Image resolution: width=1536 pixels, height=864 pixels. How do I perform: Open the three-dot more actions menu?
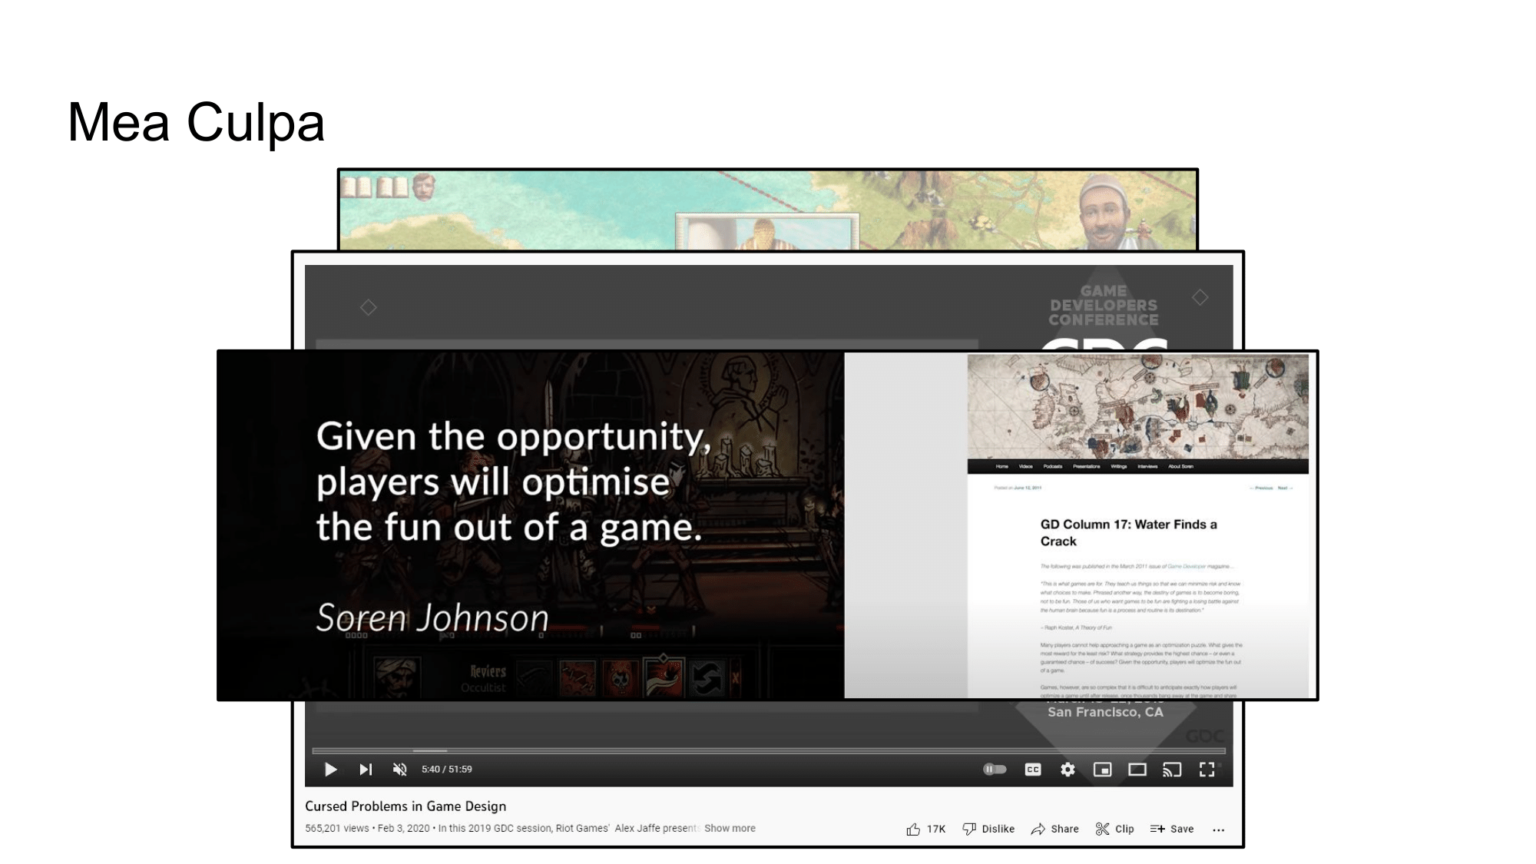coord(1219,829)
